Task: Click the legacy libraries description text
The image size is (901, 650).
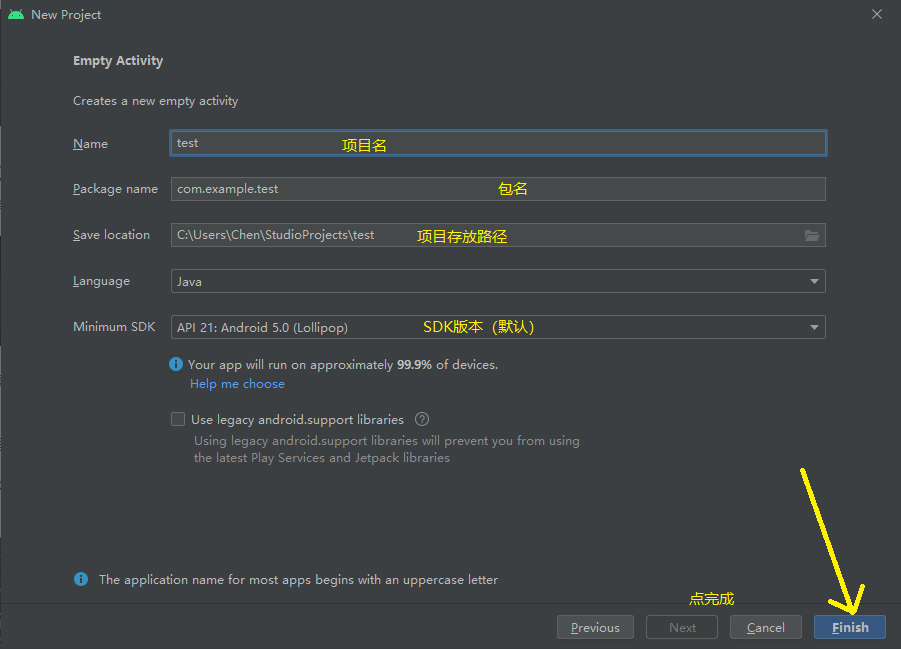Action: [387, 449]
